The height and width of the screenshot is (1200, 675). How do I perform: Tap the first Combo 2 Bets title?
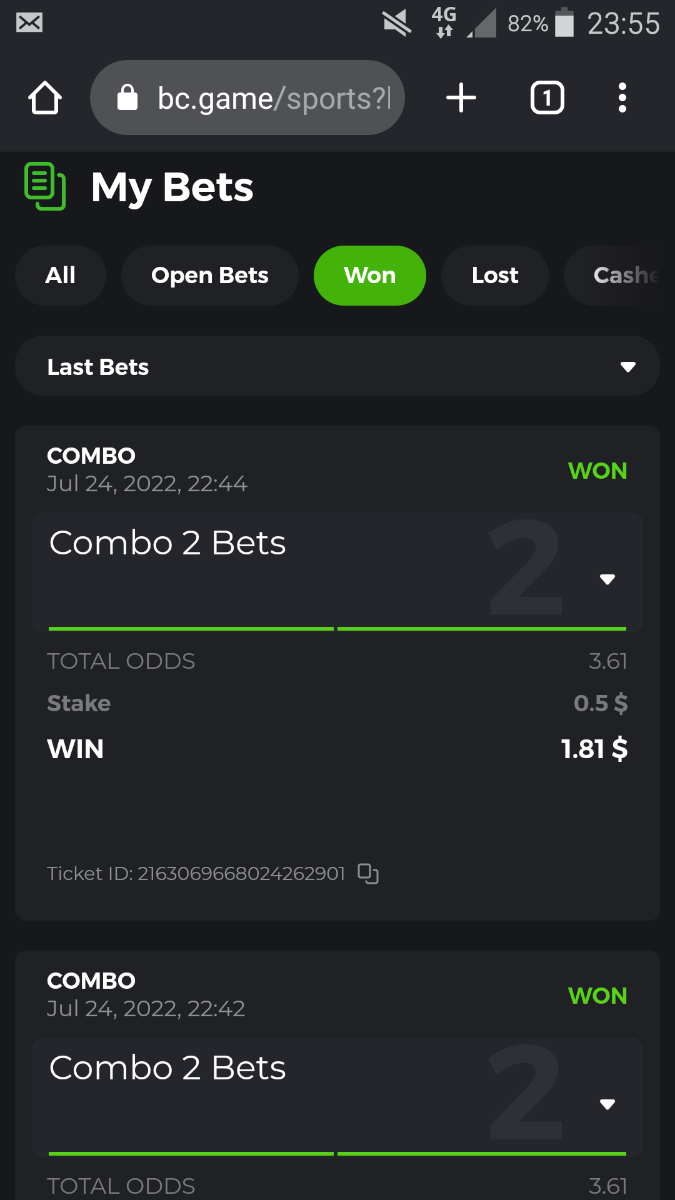(168, 543)
